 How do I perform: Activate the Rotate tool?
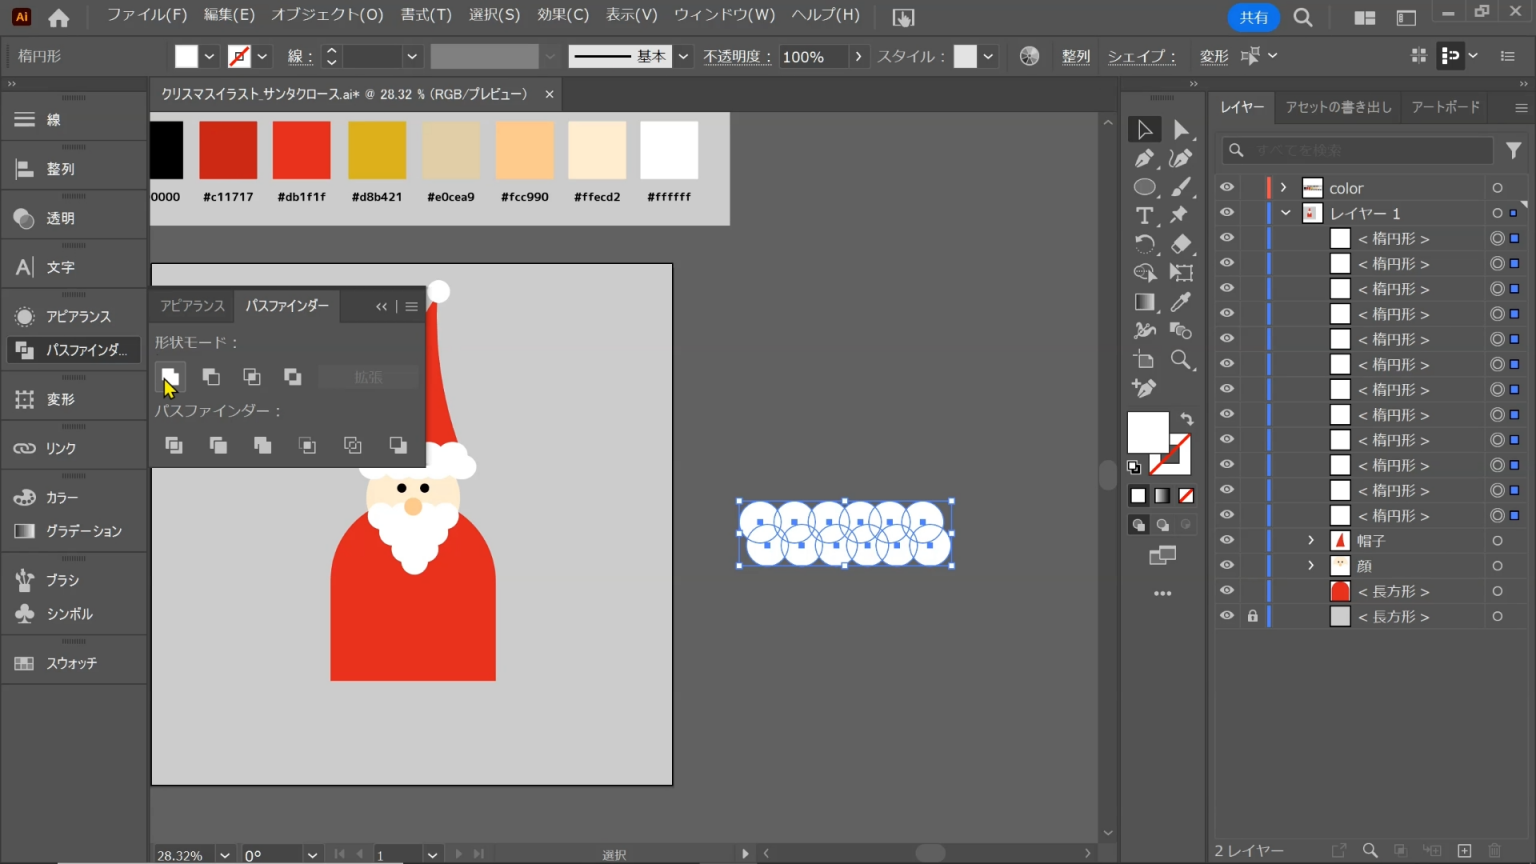[1145, 244]
